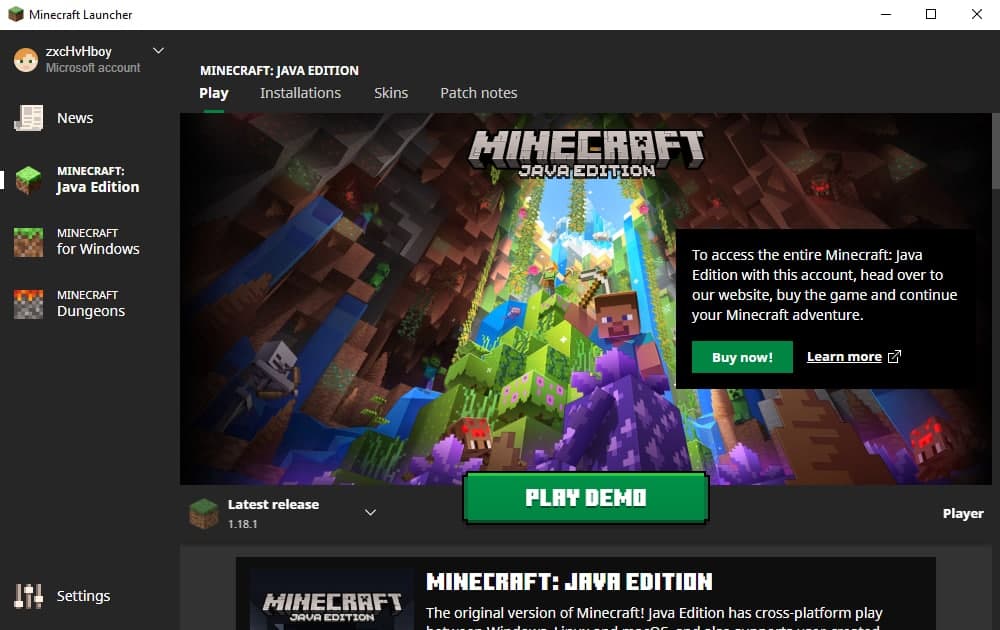Screen dimensions: 1000x630
Task: Click the 1.18.1 version text
Action: (242, 524)
